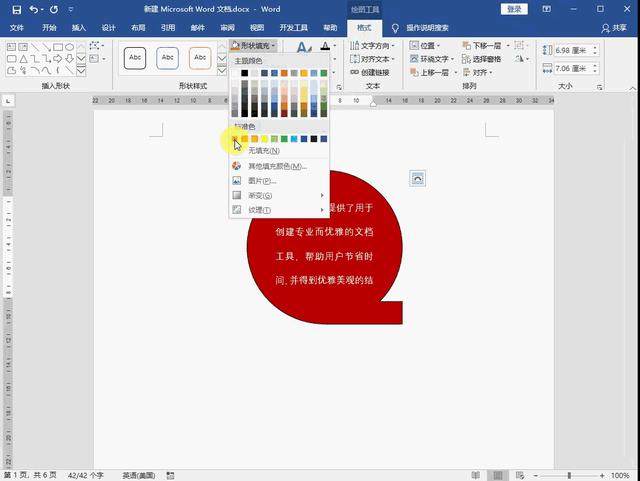Pick the black theme color swatch
The image size is (640, 481).
pyautogui.click(x=244, y=73)
